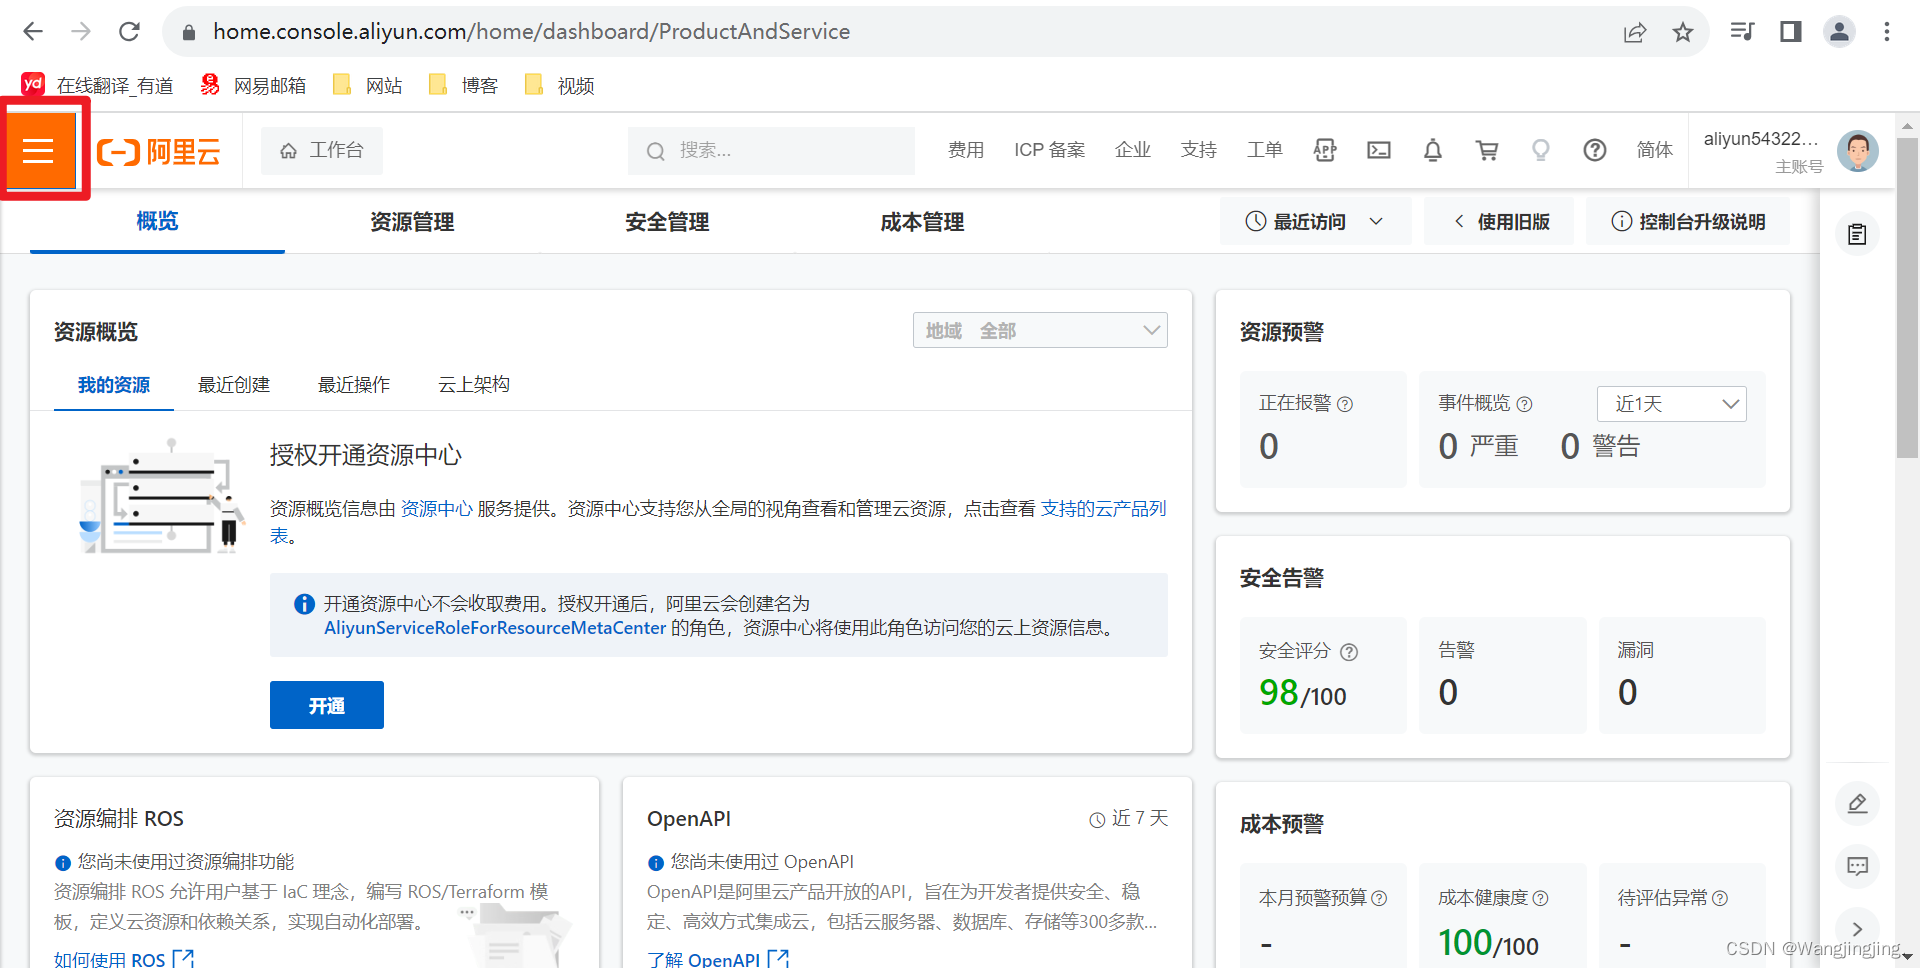Open the orange hamburger navigation menu

[x=38, y=150]
